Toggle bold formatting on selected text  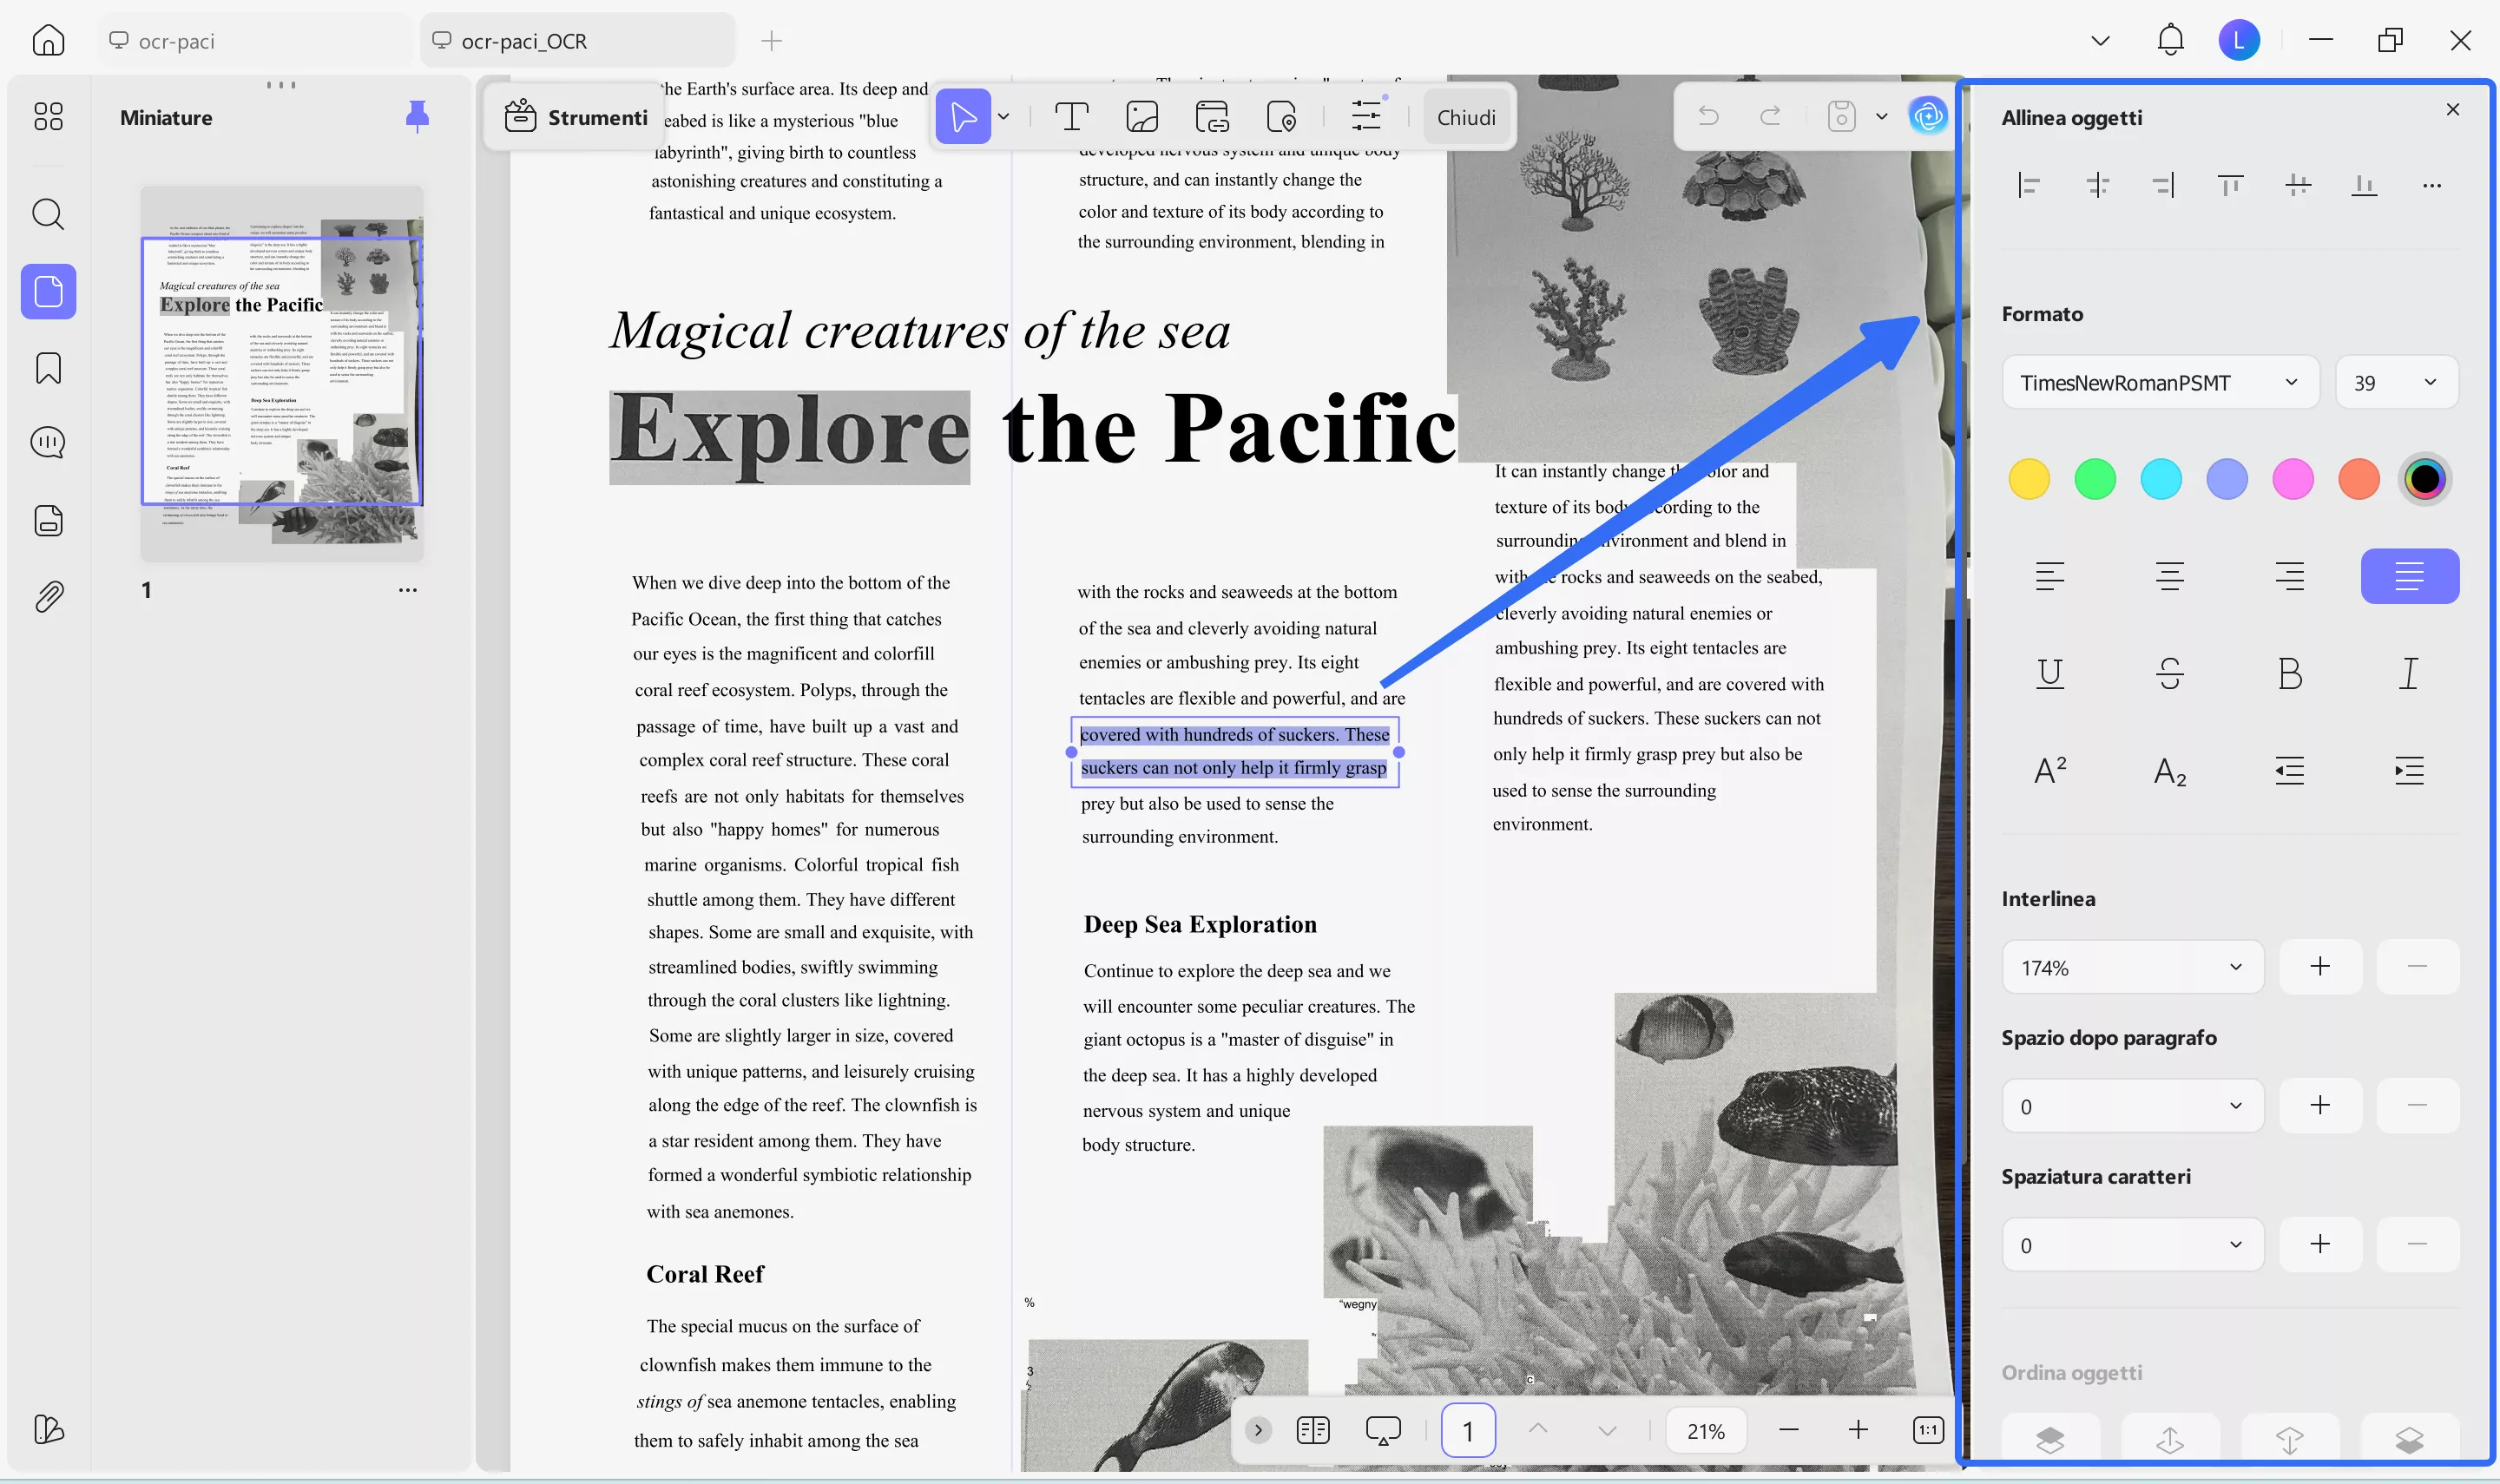point(2289,673)
